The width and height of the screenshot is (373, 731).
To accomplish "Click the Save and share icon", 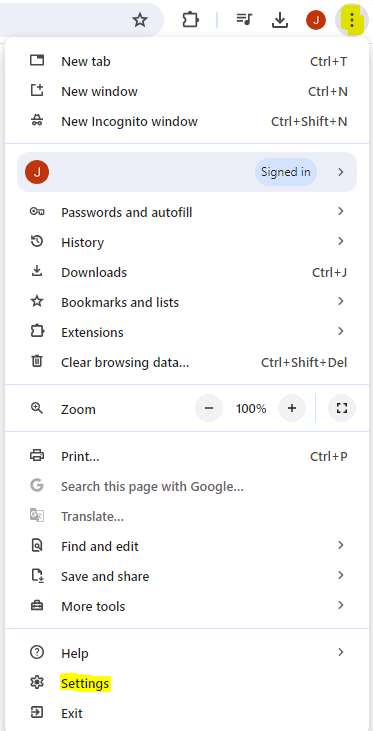I will [x=37, y=576].
